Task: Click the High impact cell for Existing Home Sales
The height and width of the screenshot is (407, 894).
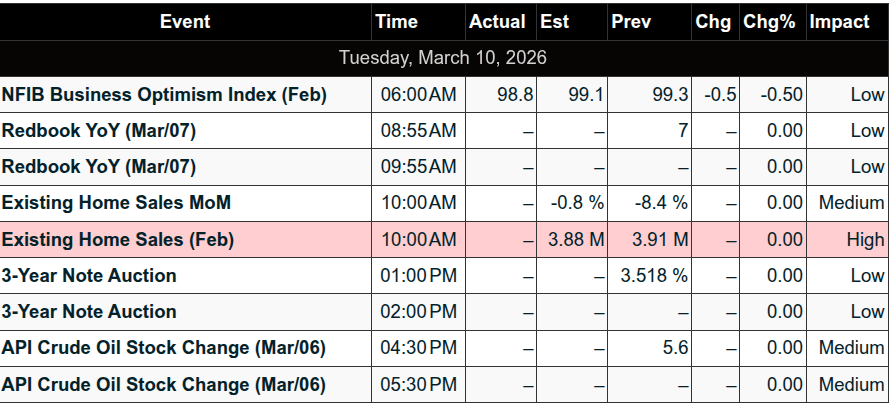Action: click(x=864, y=239)
